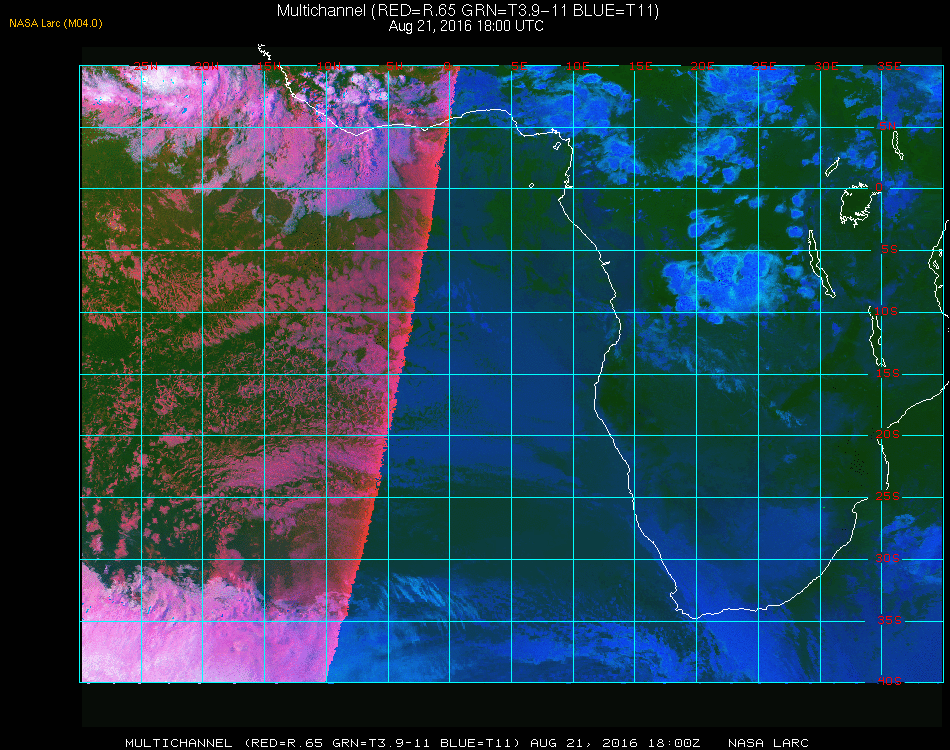
Task: Select the 35E longitude label
Action: tap(889, 66)
